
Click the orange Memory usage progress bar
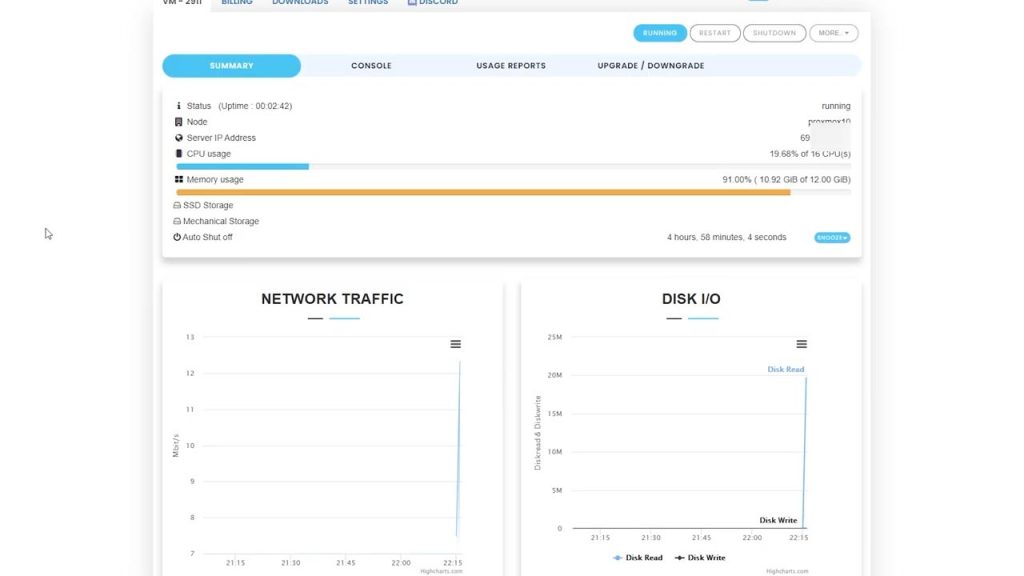click(x=483, y=193)
